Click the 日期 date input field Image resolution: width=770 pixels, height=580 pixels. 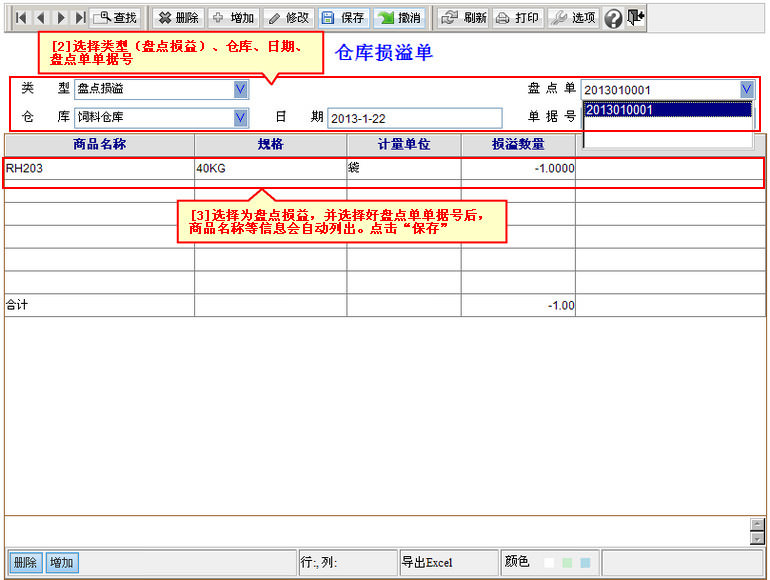pos(414,118)
